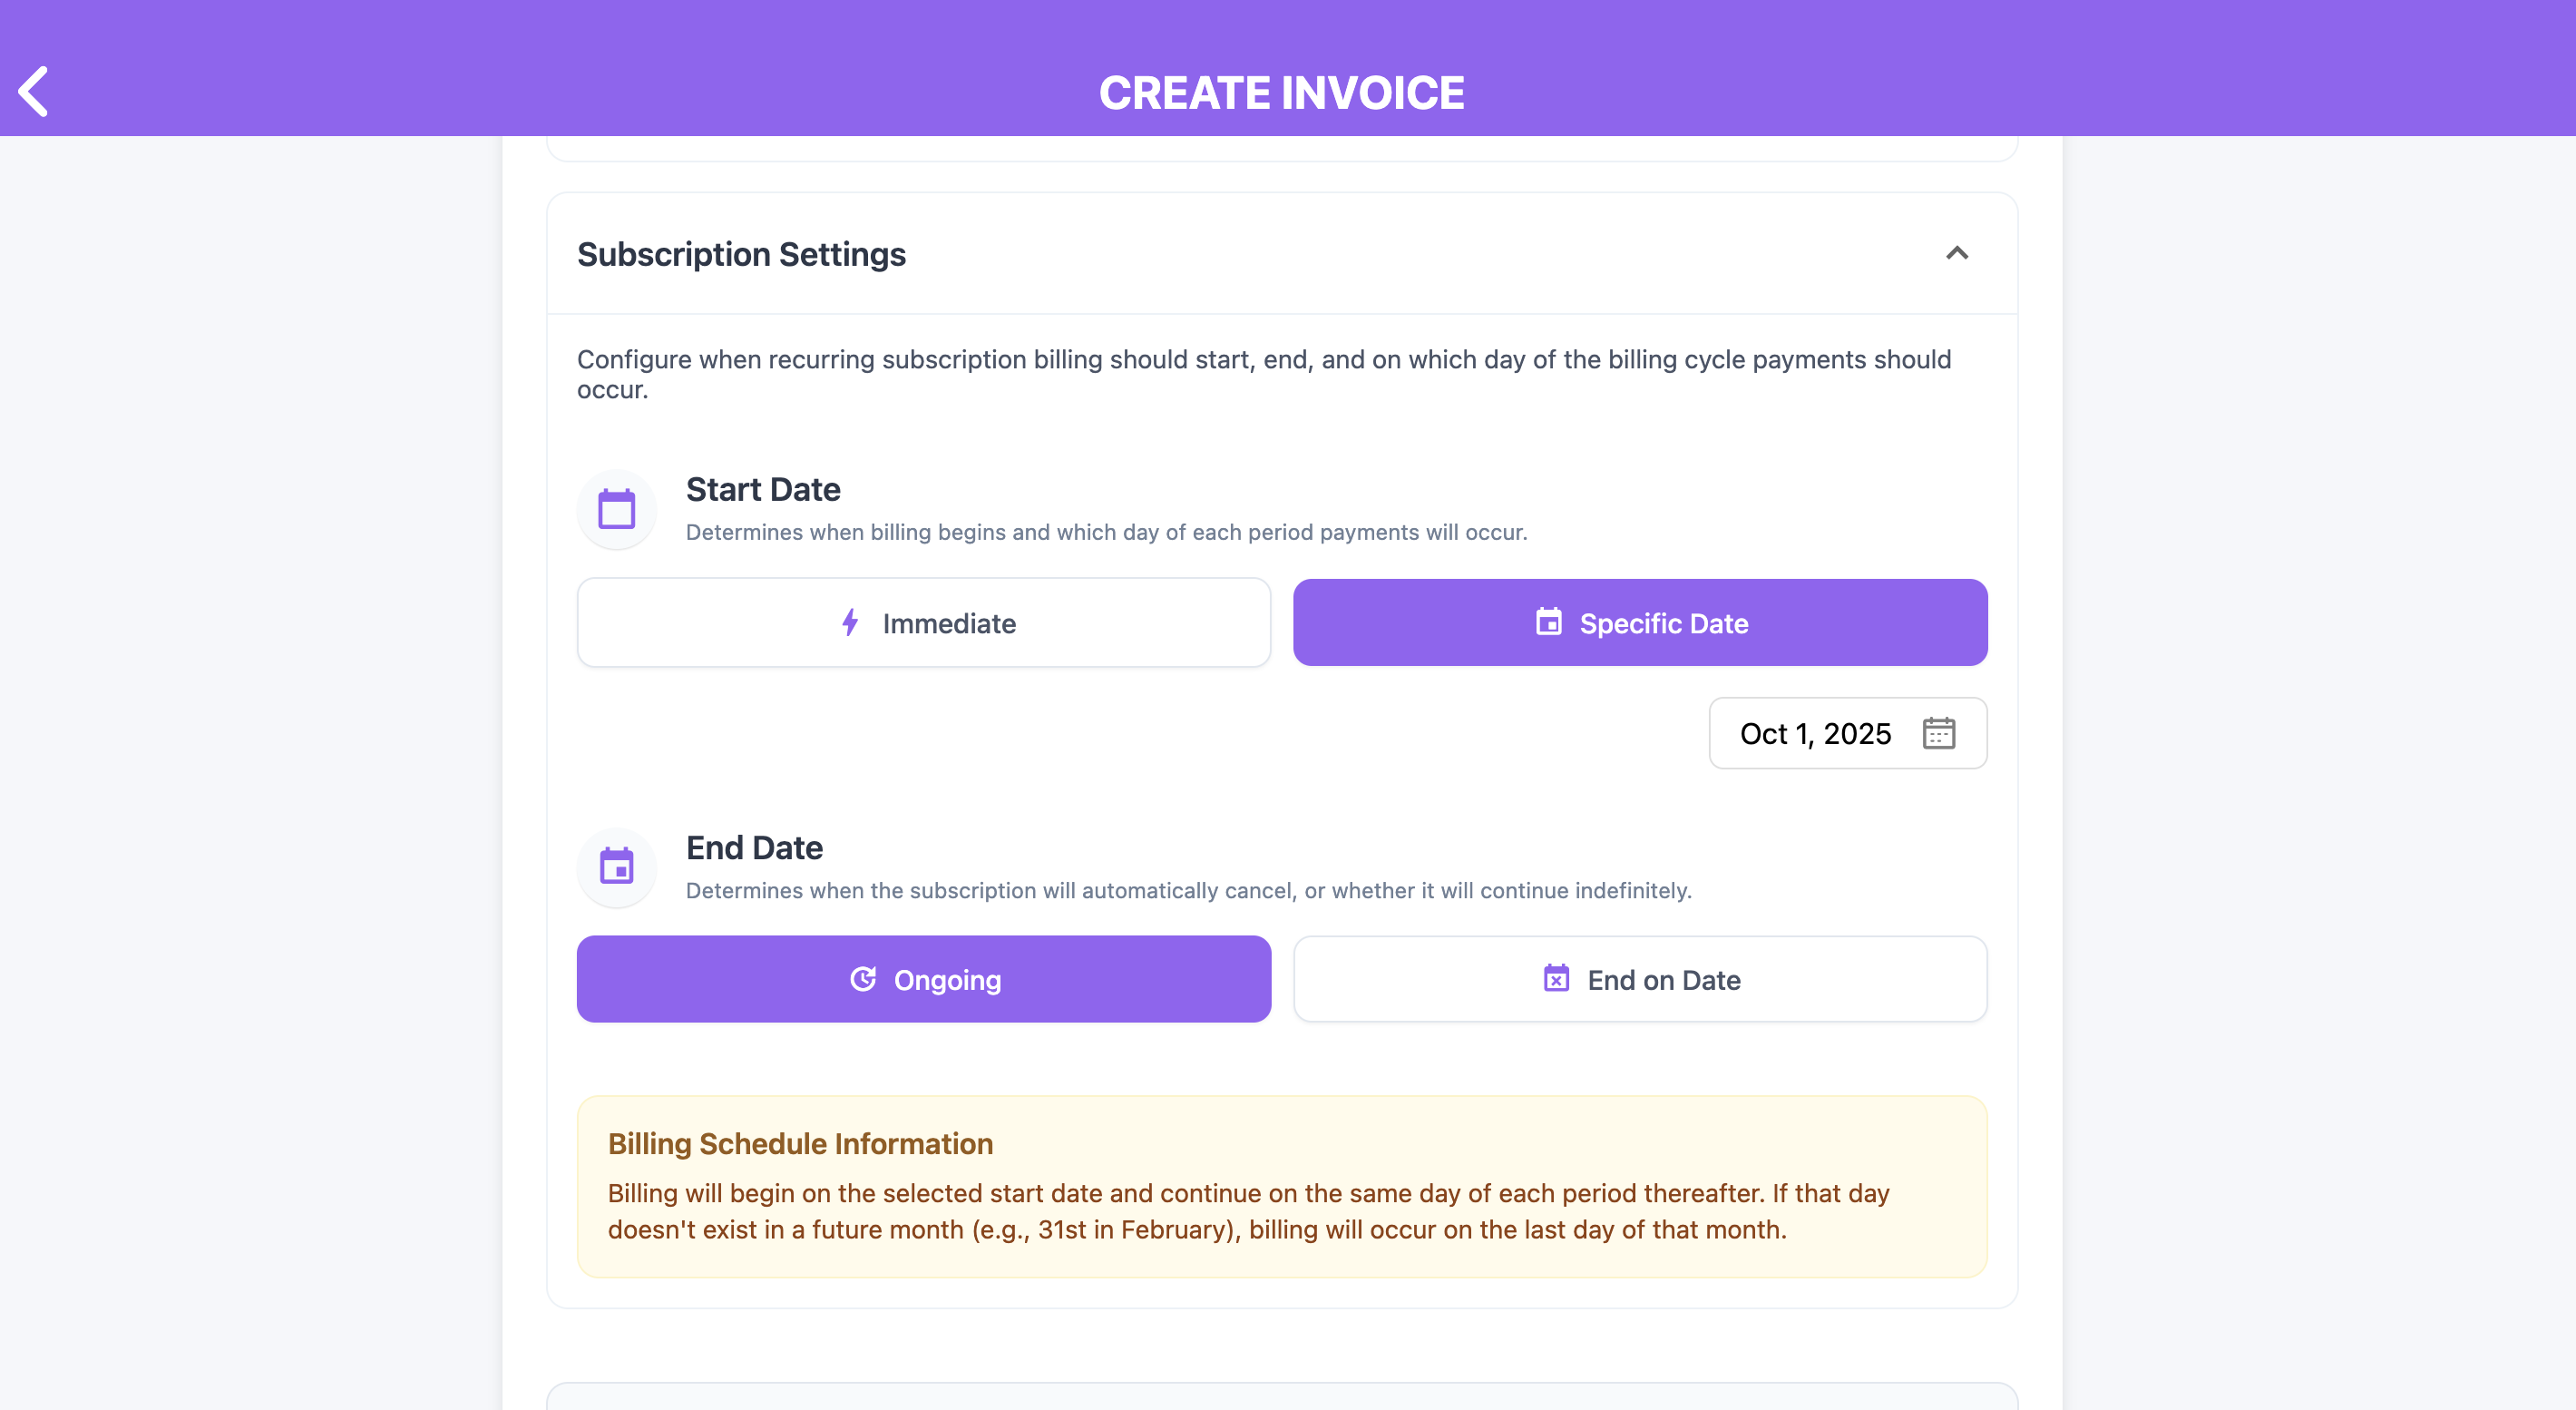Click the Oct 1, 2025 date field

tap(1815, 734)
